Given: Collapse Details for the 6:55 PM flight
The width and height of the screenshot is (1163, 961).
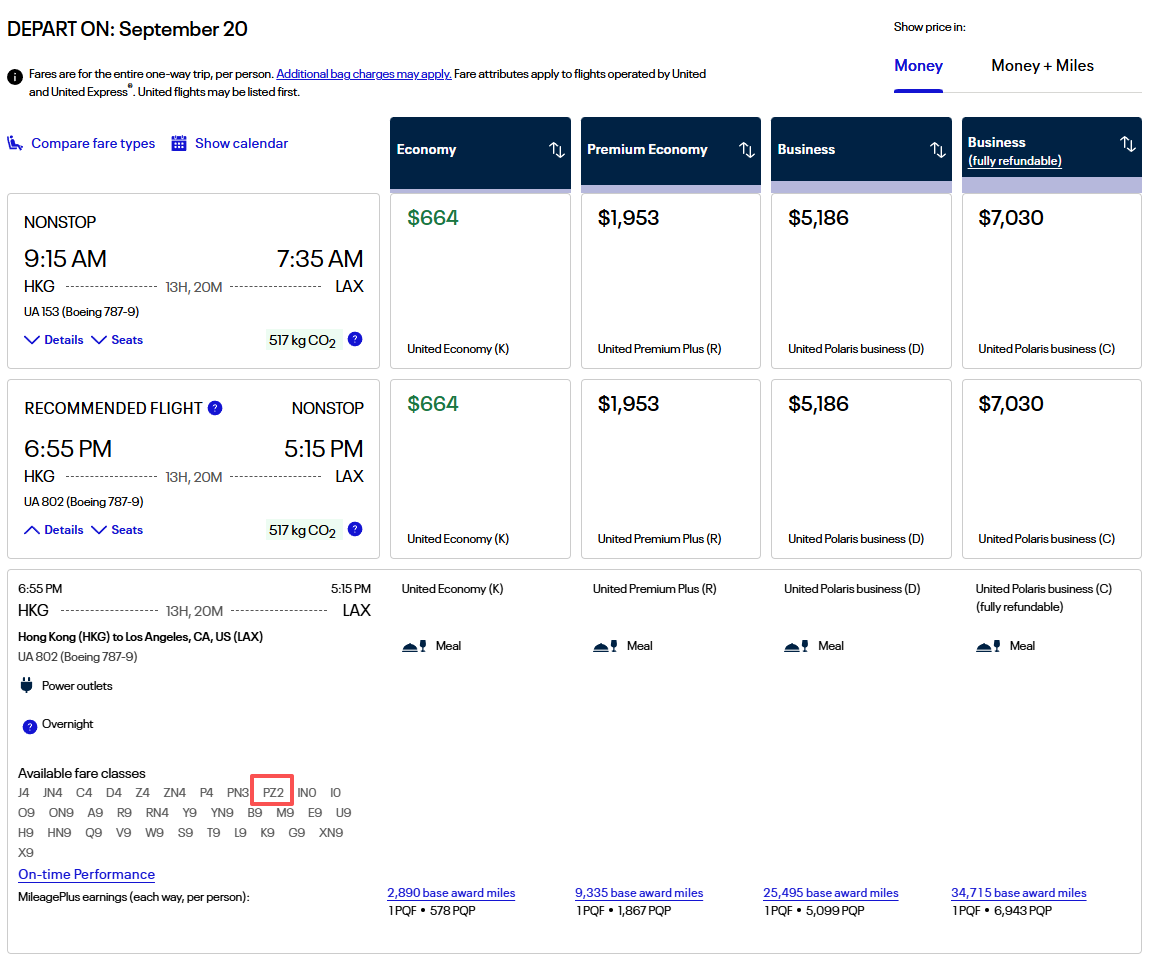Looking at the screenshot, I should tap(53, 529).
